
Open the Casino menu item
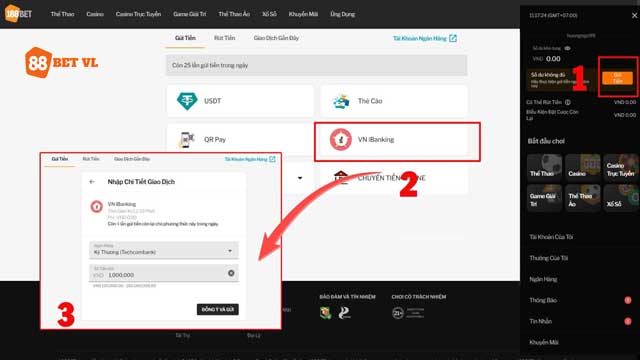[x=95, y=14]
